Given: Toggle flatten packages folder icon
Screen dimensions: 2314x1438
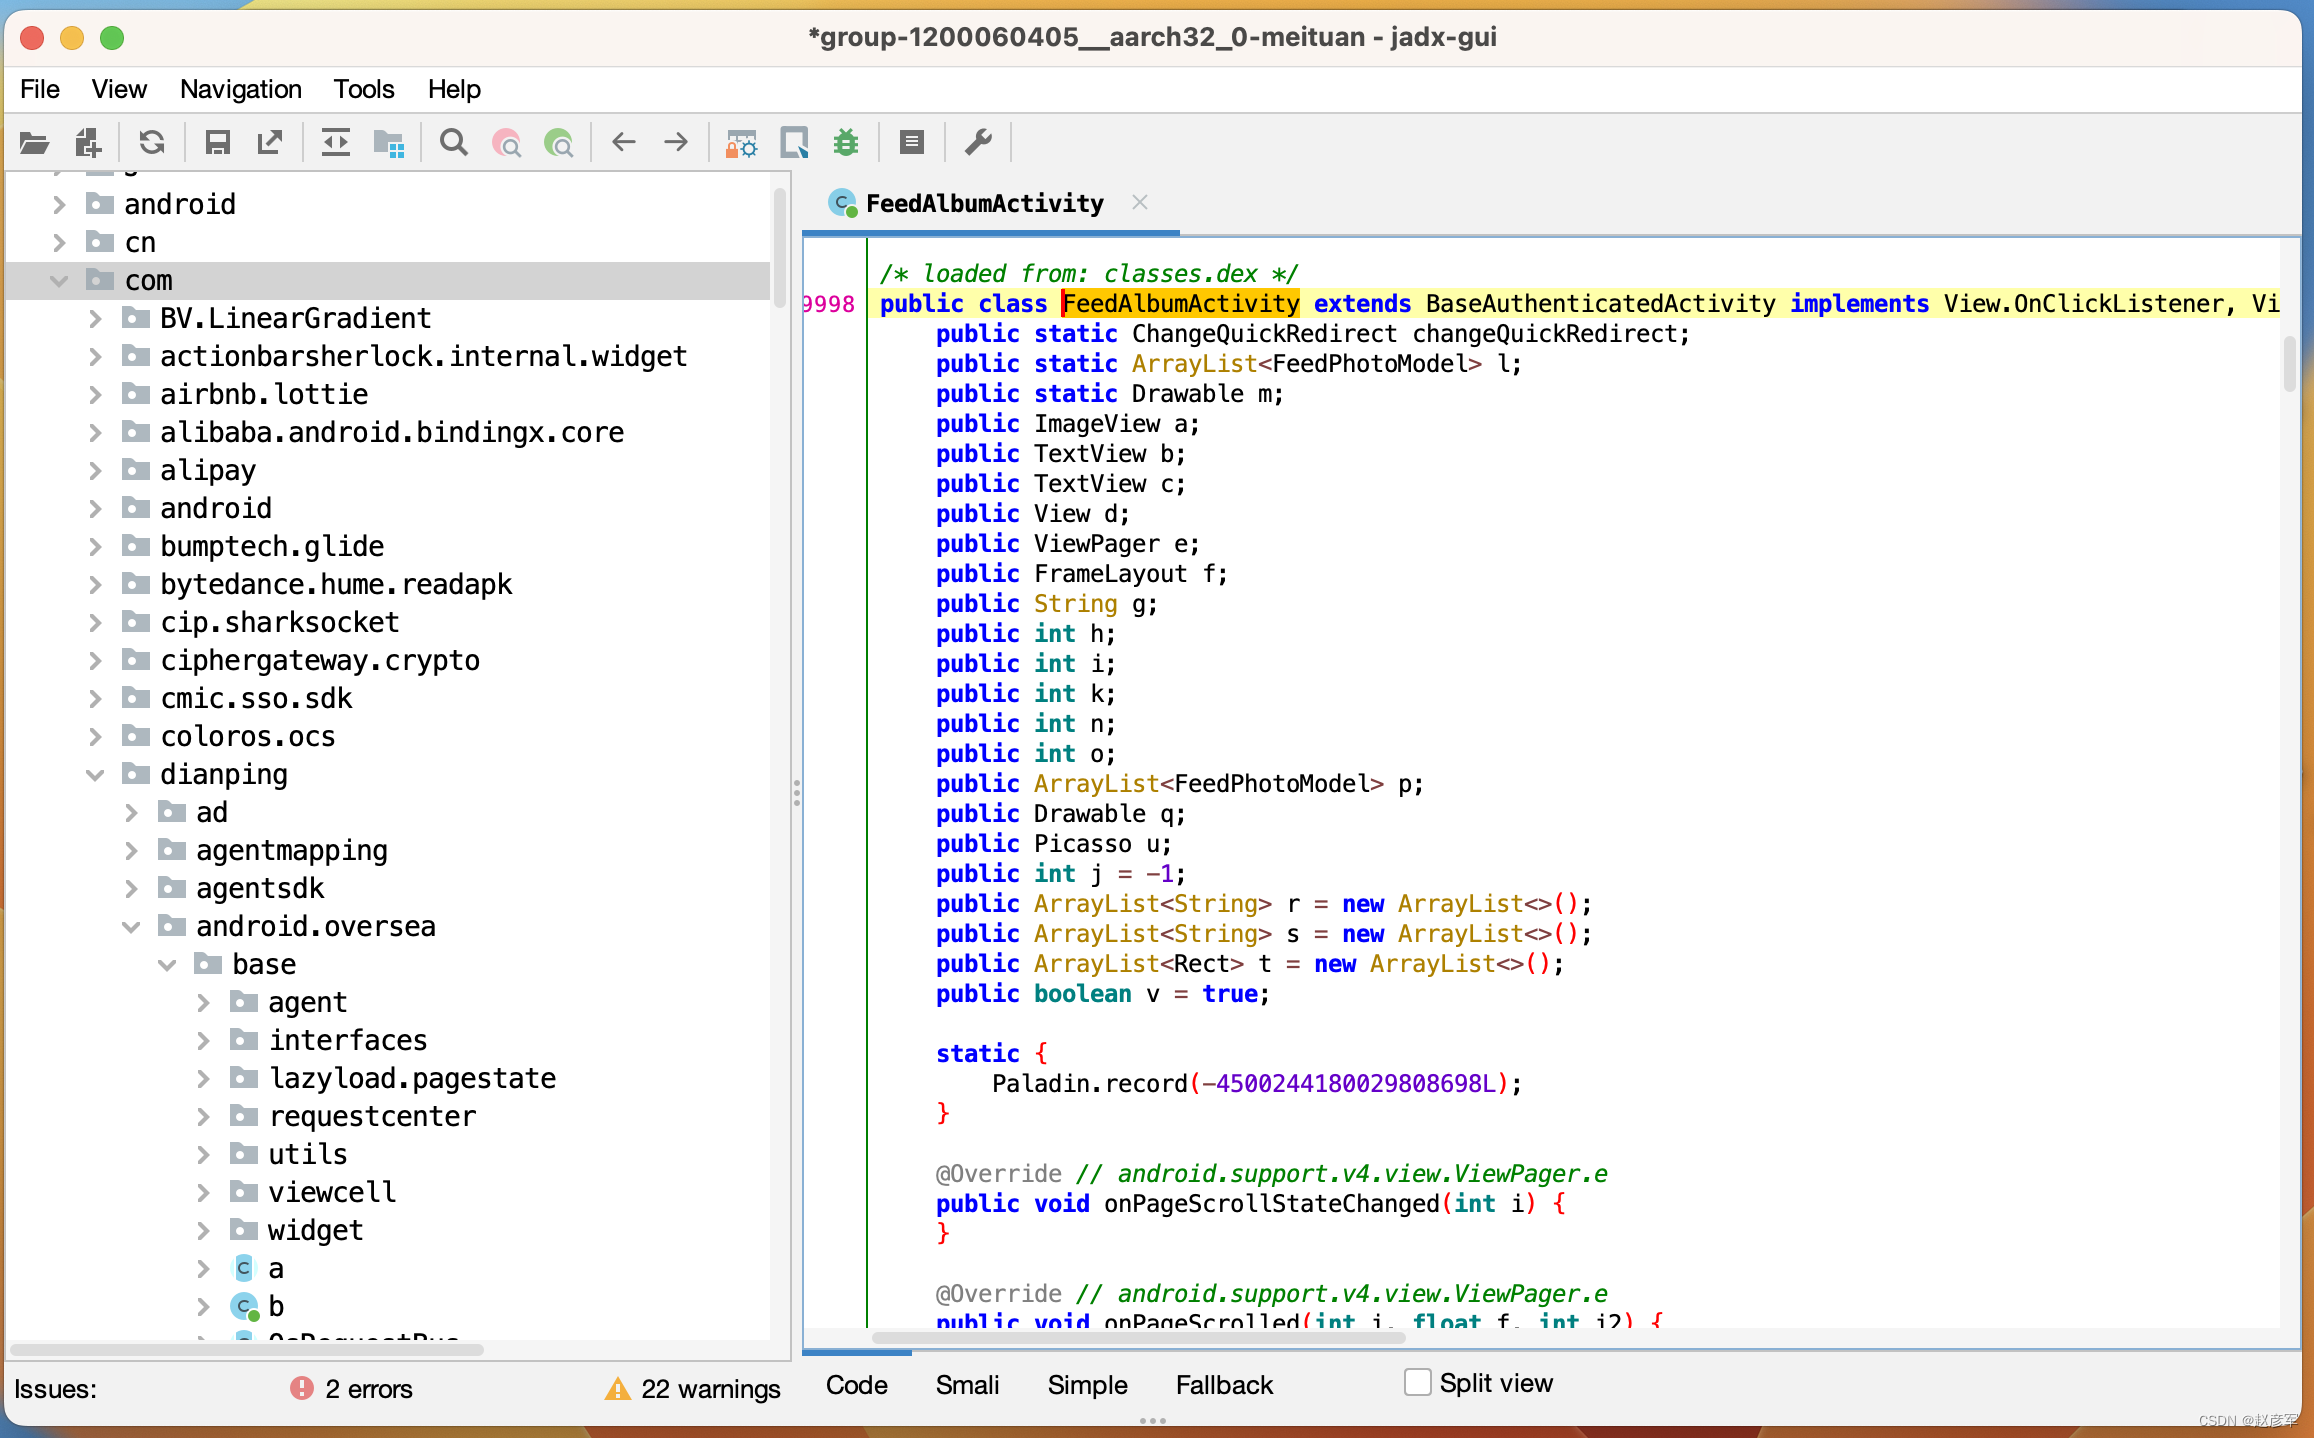Looking at the screenshot, I should point(388,143).
